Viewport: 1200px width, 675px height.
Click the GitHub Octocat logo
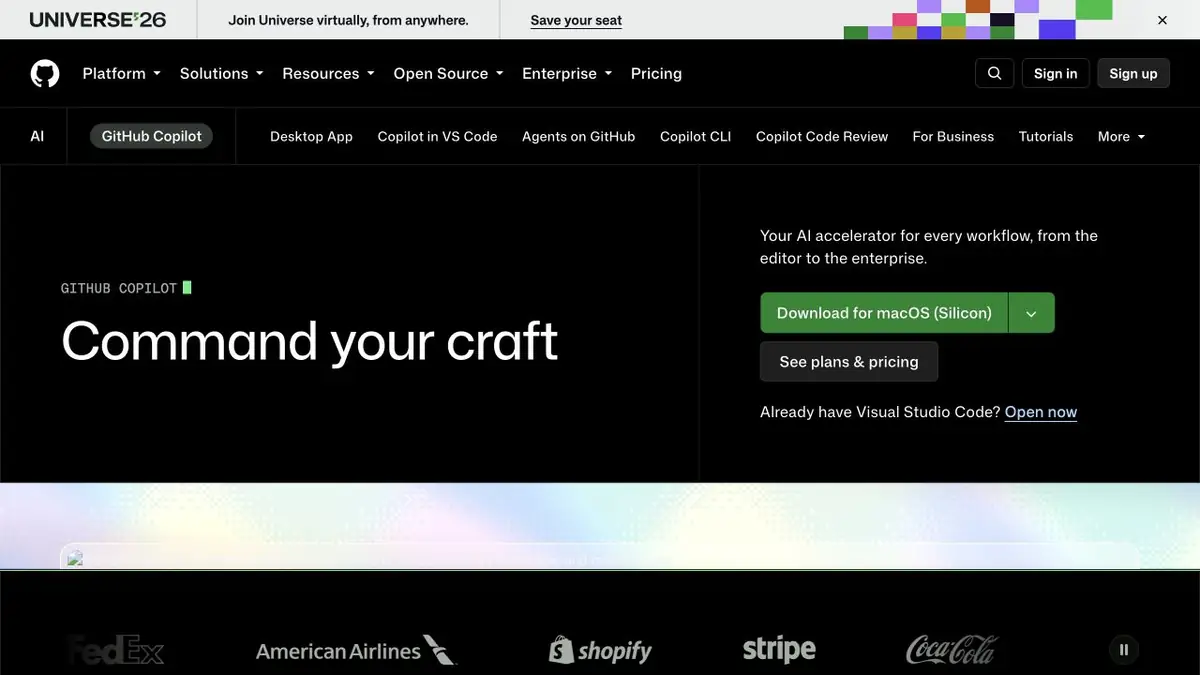pos(45,73)
